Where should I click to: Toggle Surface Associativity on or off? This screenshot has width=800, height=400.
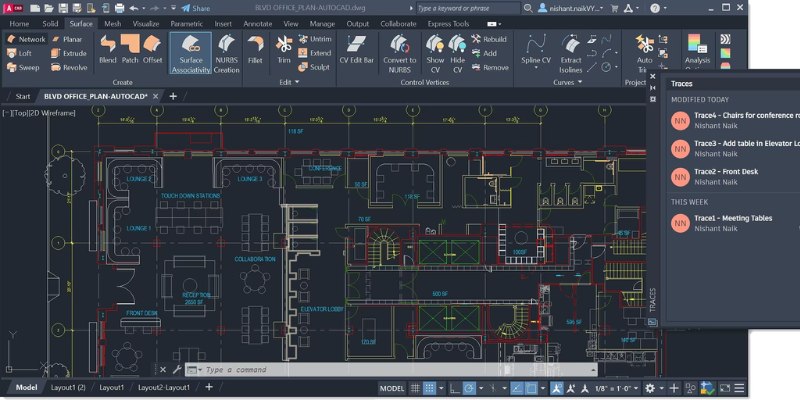190,50
